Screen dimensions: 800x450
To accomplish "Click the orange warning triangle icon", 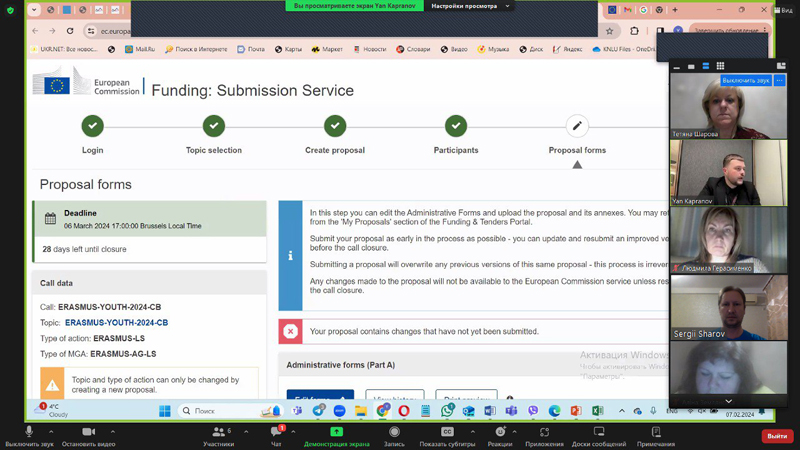I will [x=52, y=385].
